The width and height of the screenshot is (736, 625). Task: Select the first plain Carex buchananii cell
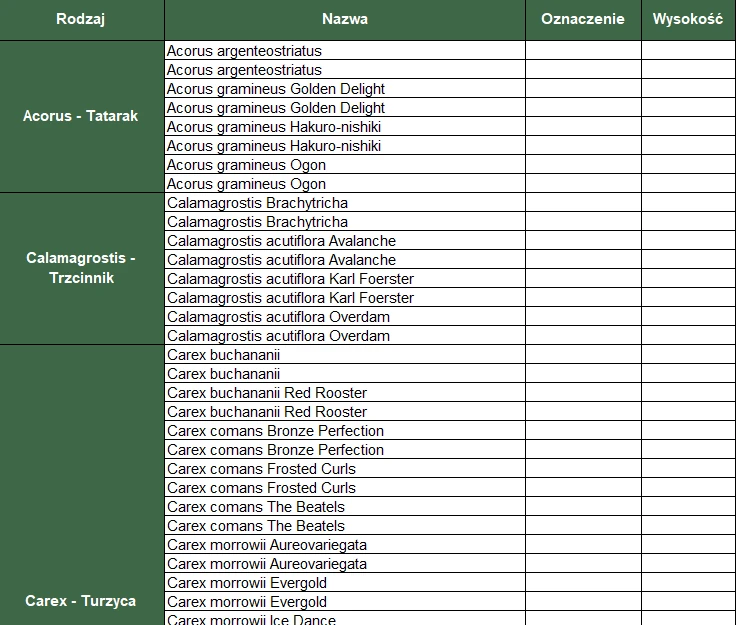(345, 354)
